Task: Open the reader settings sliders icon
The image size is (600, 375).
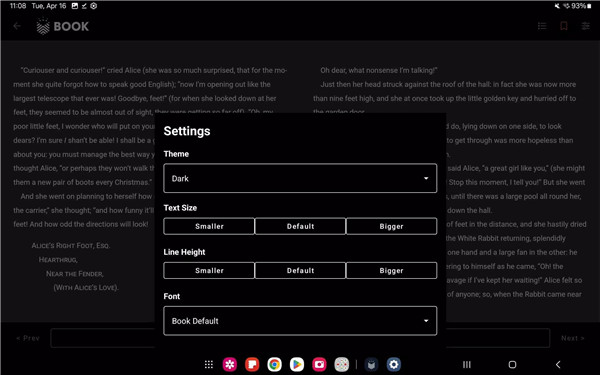Action: pyautogui.click(x=585, y=26)
